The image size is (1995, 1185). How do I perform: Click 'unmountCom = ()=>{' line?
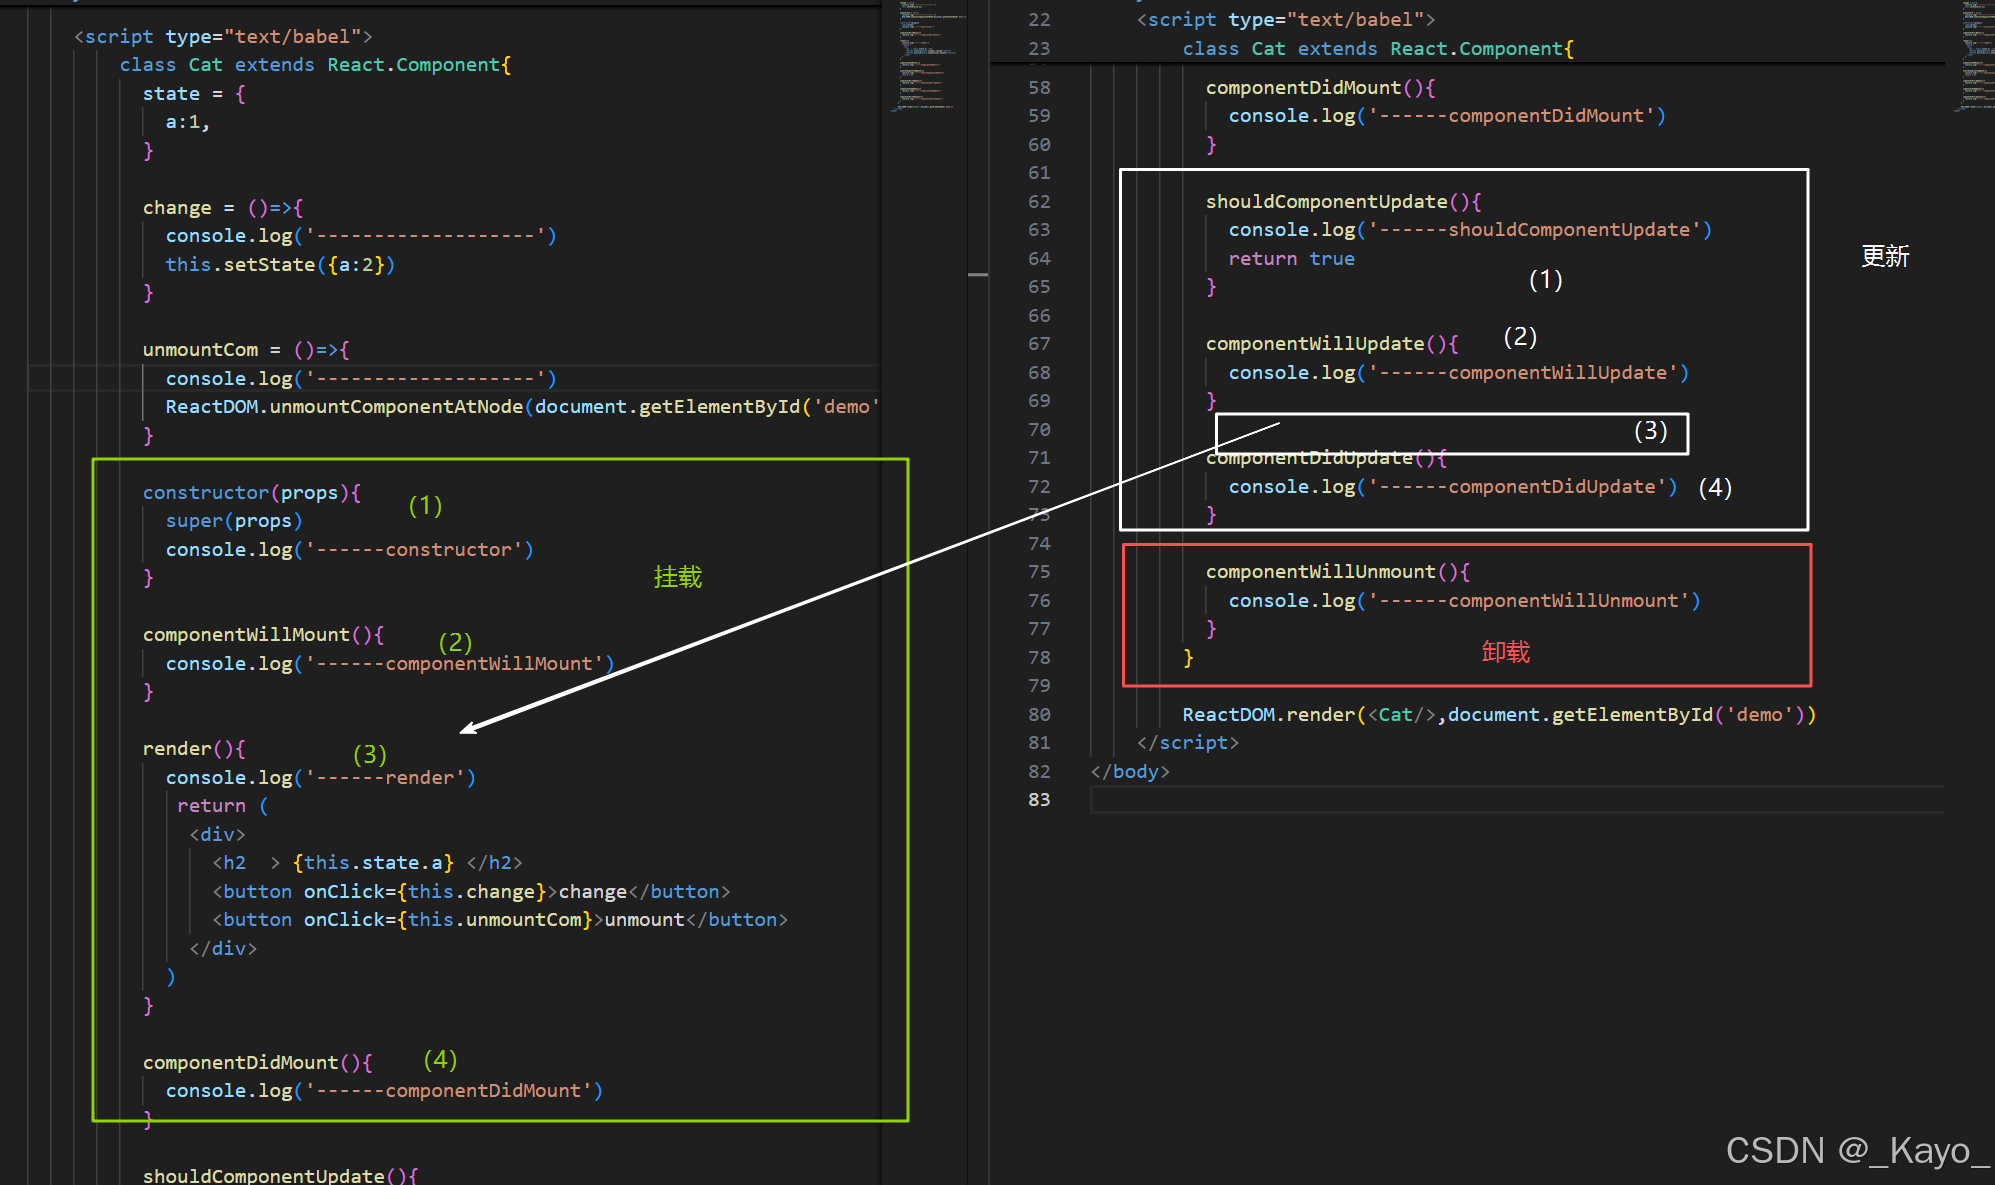tap(246, 350)
